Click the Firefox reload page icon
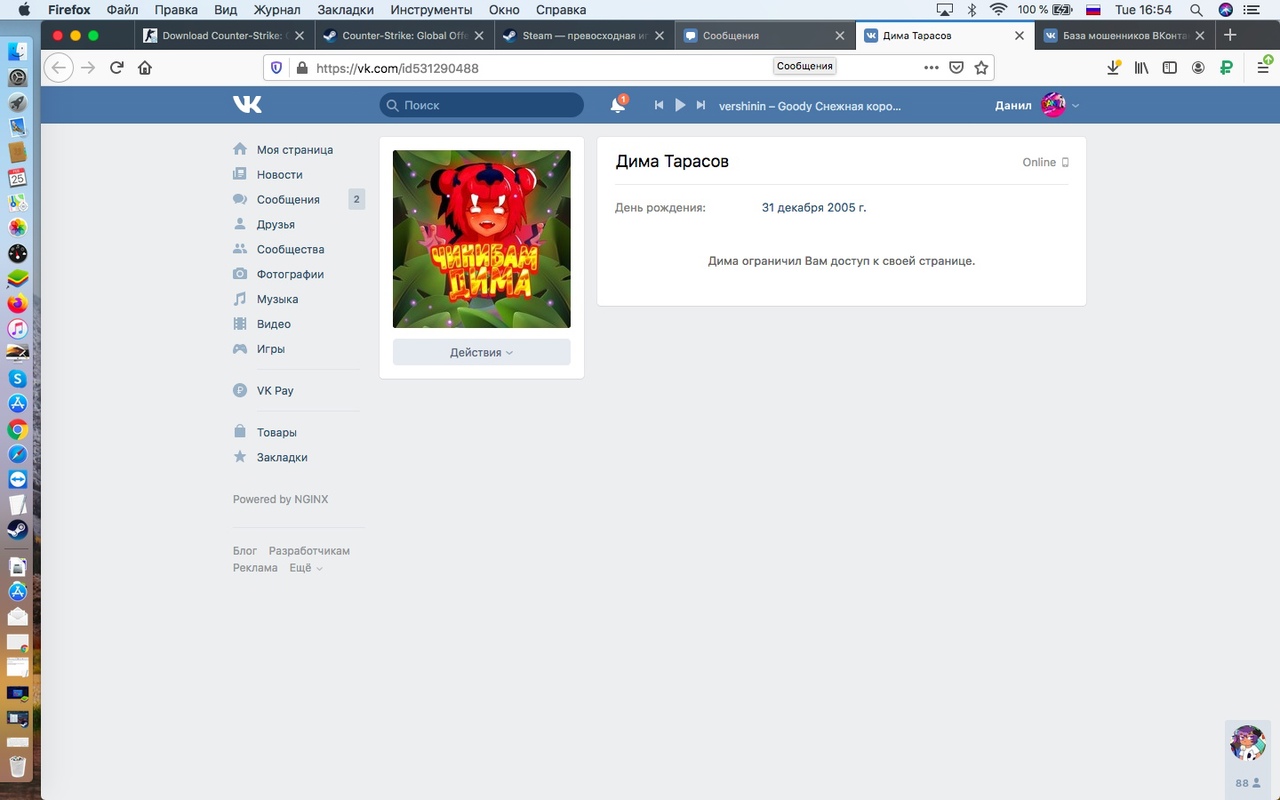 [117, 68]
